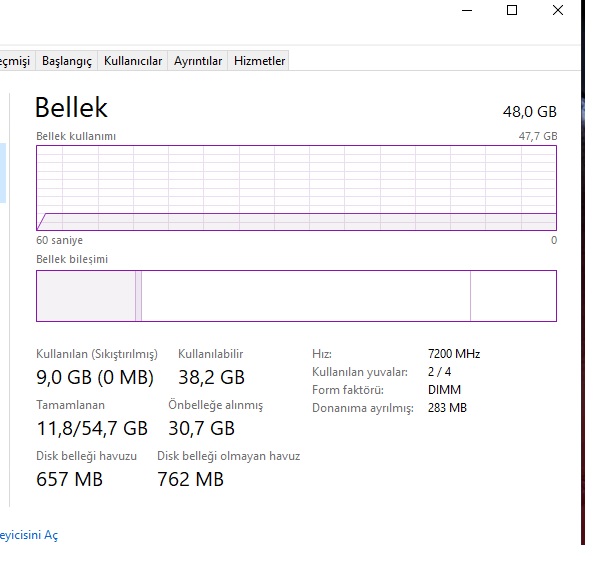Maximize the Task Manager window
The image size is (603, 564).
pos(512,10)
